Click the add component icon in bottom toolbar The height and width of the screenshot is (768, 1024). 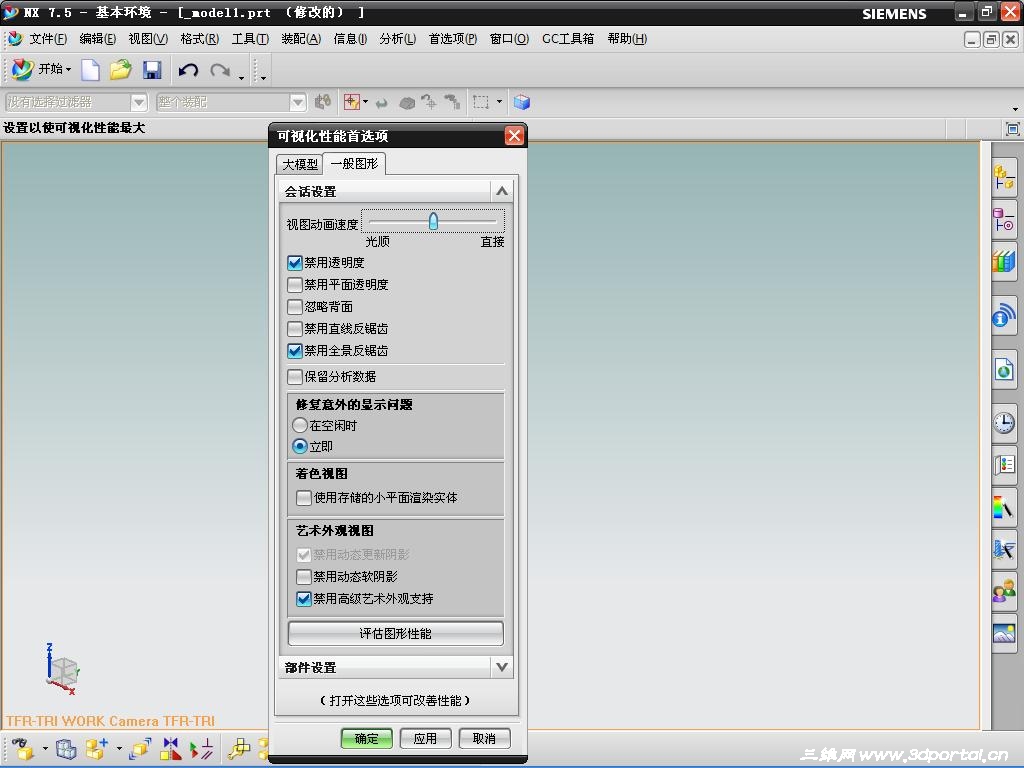(97, 749)
